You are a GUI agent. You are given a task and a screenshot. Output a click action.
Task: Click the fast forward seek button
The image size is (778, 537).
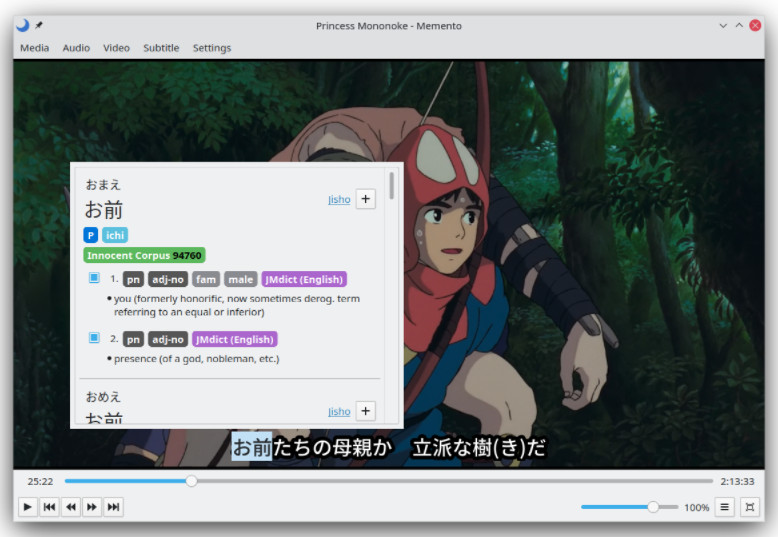[92, 507]
